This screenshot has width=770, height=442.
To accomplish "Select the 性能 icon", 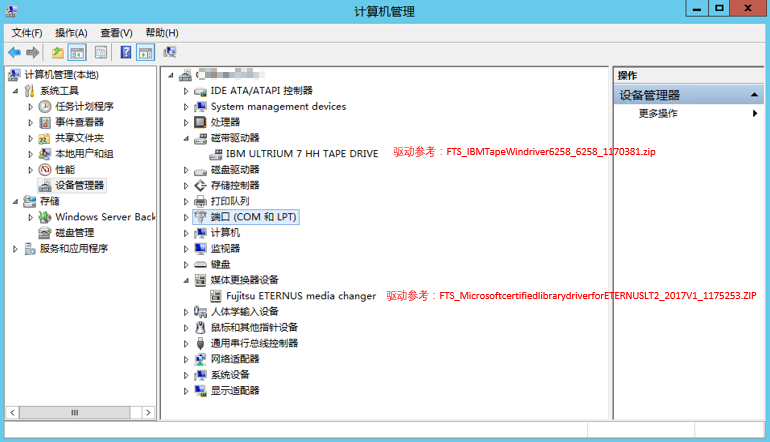I will [45, 169].
